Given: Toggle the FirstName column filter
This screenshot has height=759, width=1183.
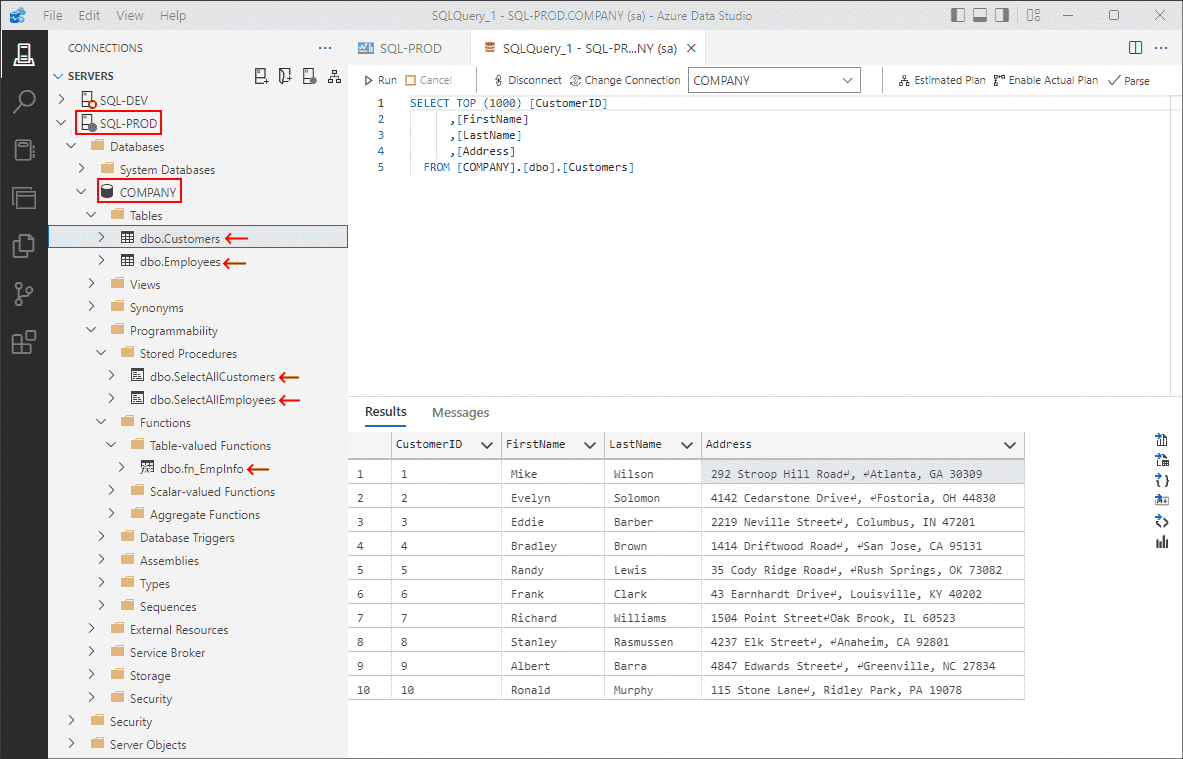Looking at the screenshot, I should point(592,444).
